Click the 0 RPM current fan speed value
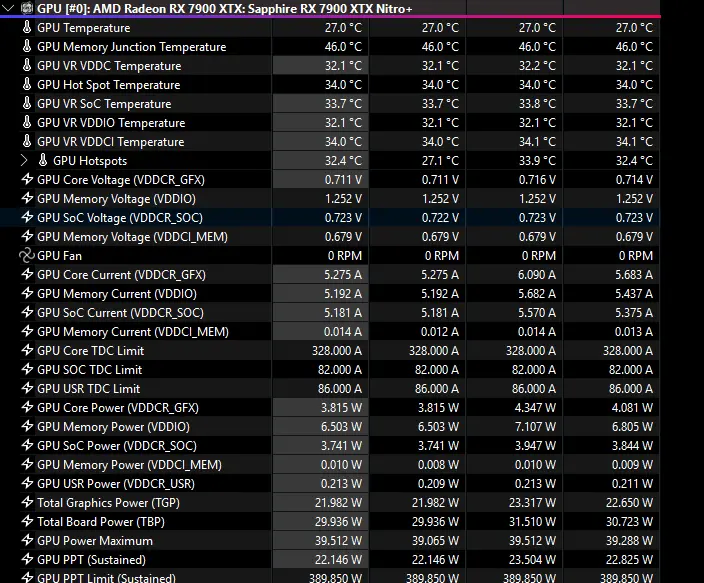Image resolution: width=704 pixels, height=583 pixels. (x=321, y=256)
